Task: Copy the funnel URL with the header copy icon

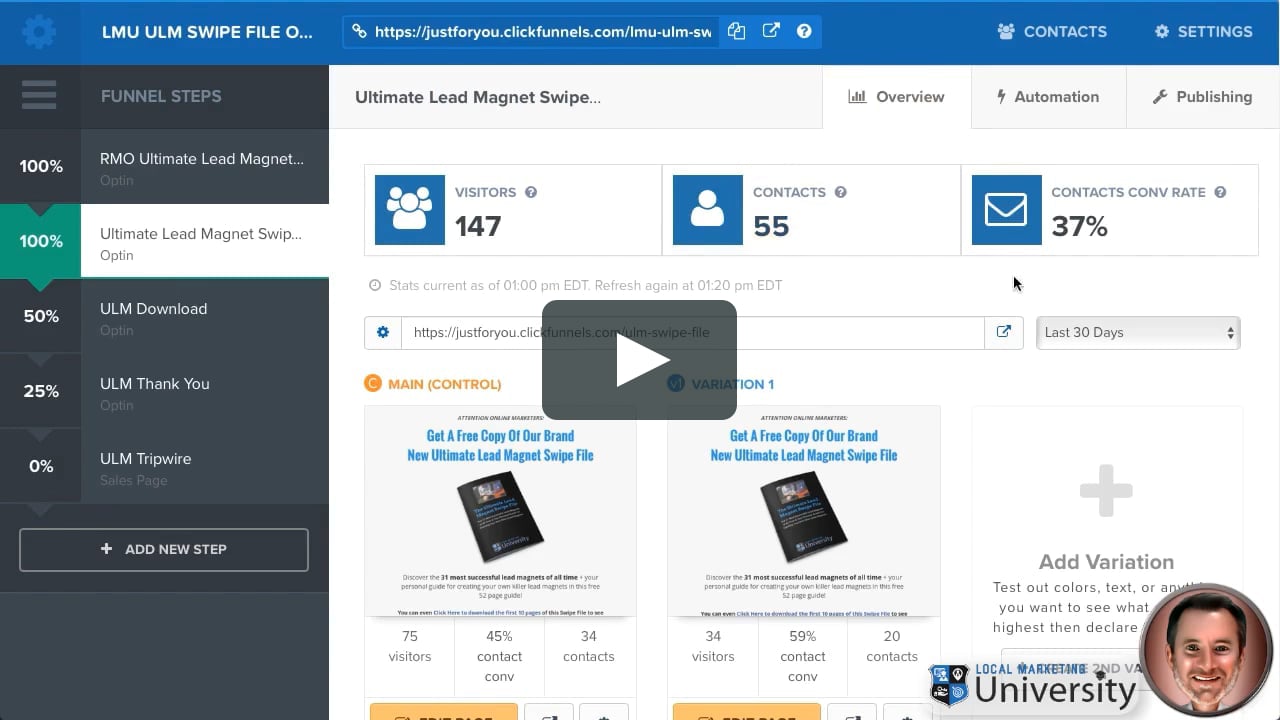Action: (x=737, y=31)
